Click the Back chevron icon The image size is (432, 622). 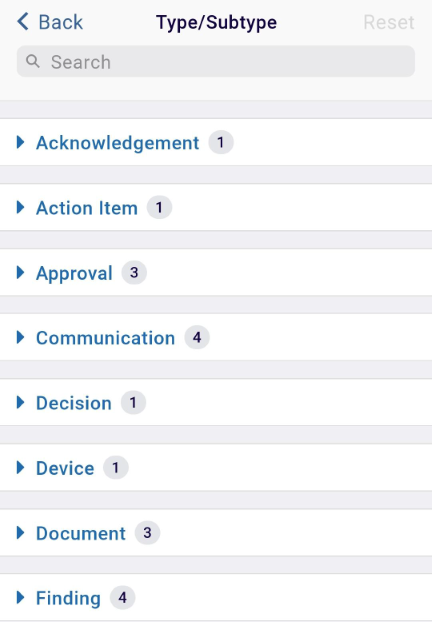pos(23,21)
